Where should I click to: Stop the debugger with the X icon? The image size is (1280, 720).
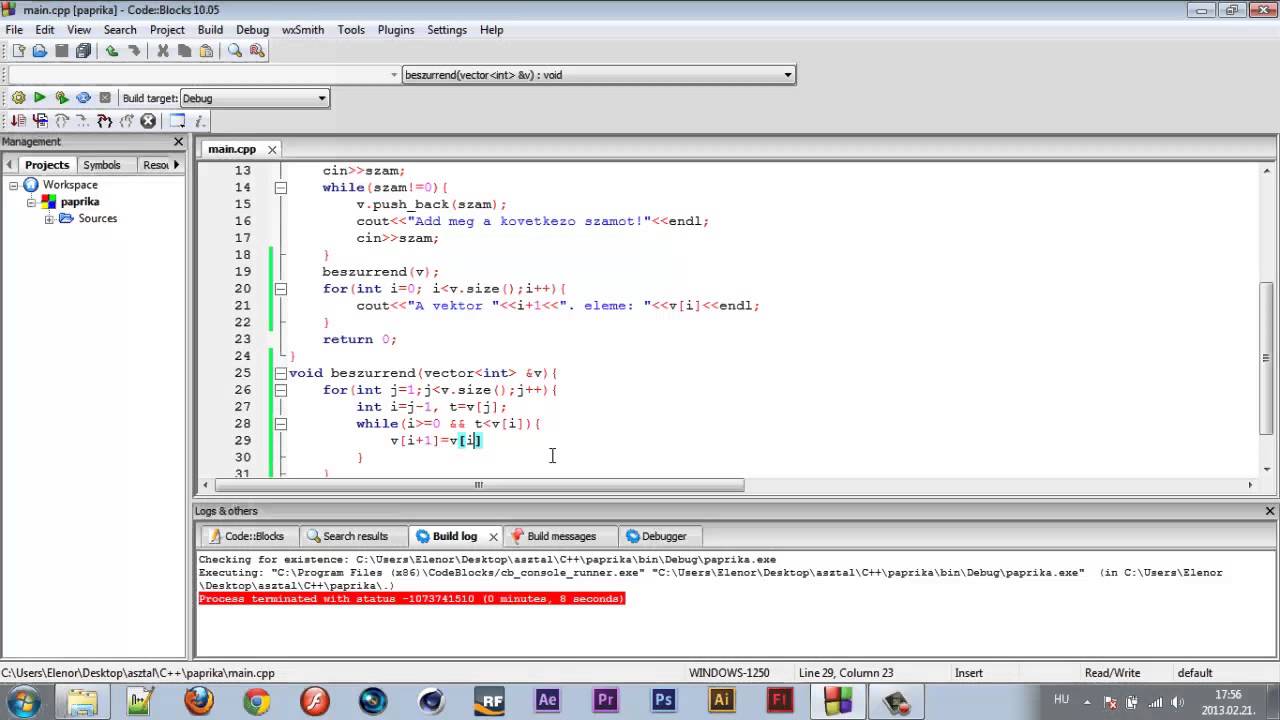(148, 121)
